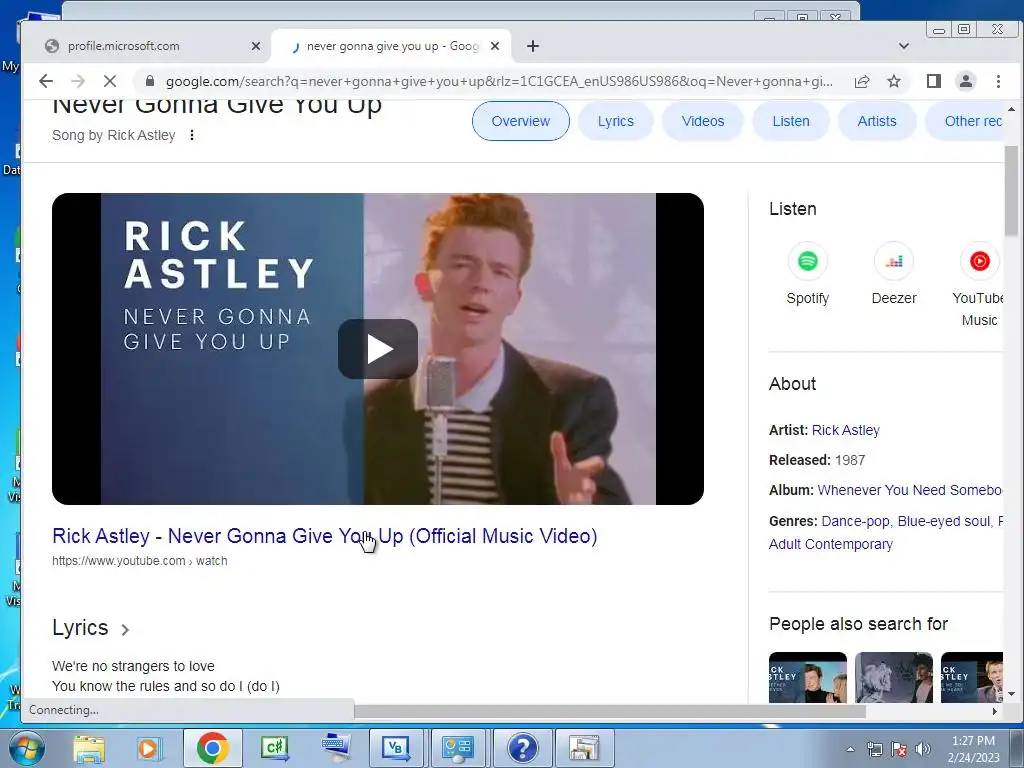Viewport: 1024px width, 768px height.
Task: Click the volume speaker tray icon
Action: [x=923, y=749]
